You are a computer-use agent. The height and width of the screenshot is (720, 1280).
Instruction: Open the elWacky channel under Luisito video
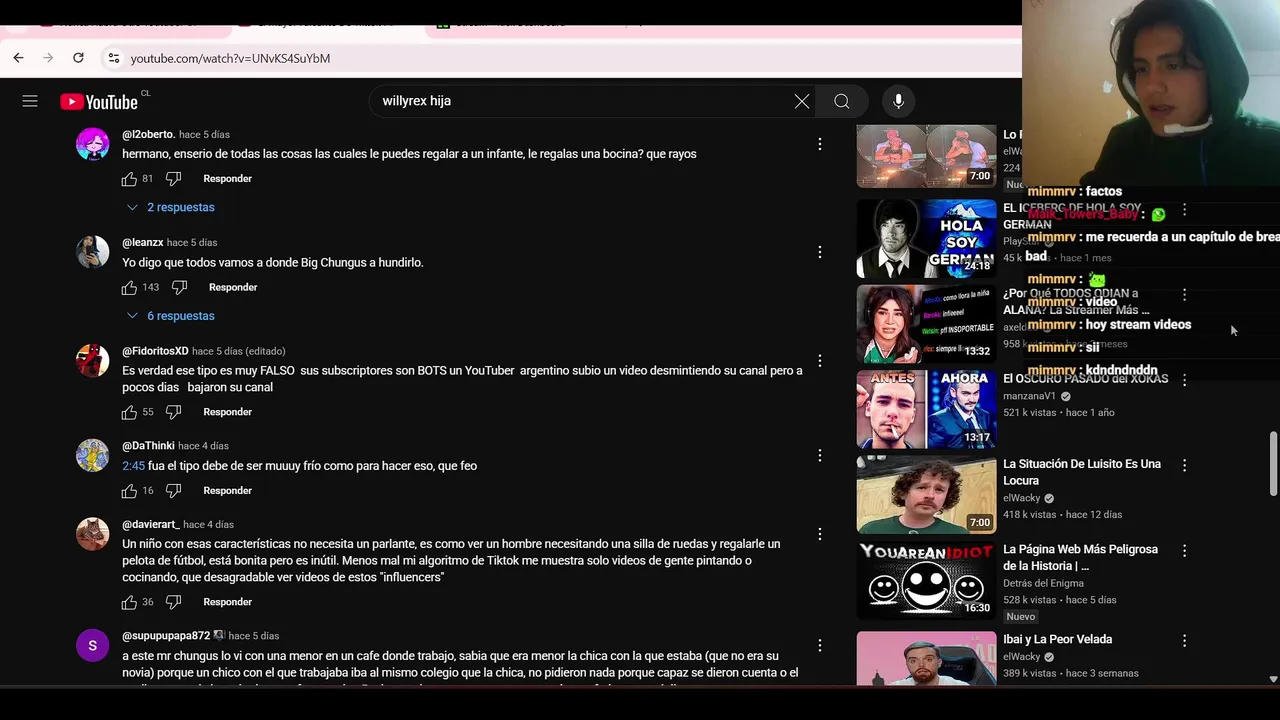1022,498
